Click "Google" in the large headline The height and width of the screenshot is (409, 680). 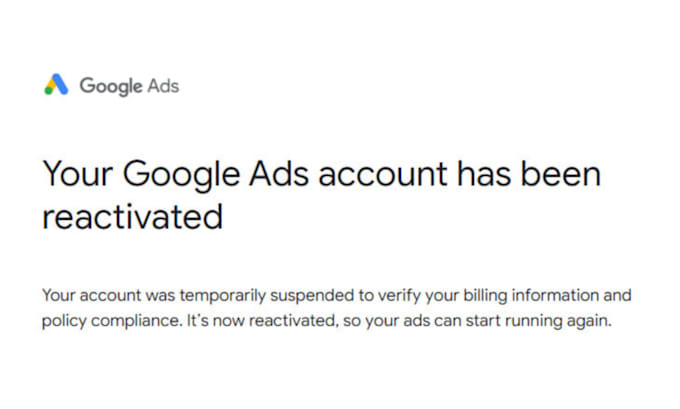[x=181, y=176]
